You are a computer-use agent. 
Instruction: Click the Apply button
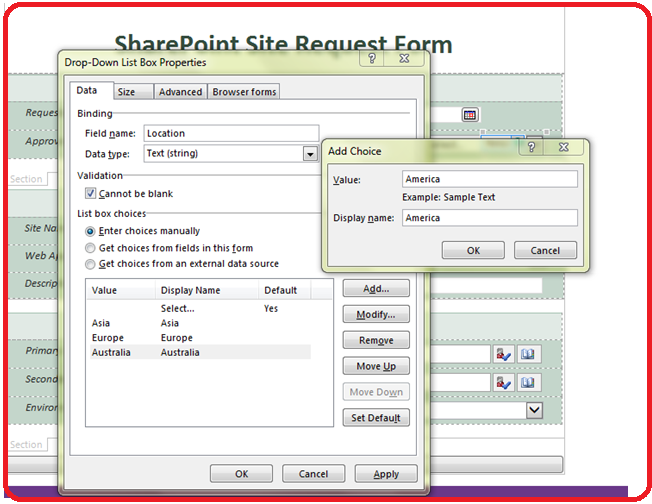tap(386, 474)
